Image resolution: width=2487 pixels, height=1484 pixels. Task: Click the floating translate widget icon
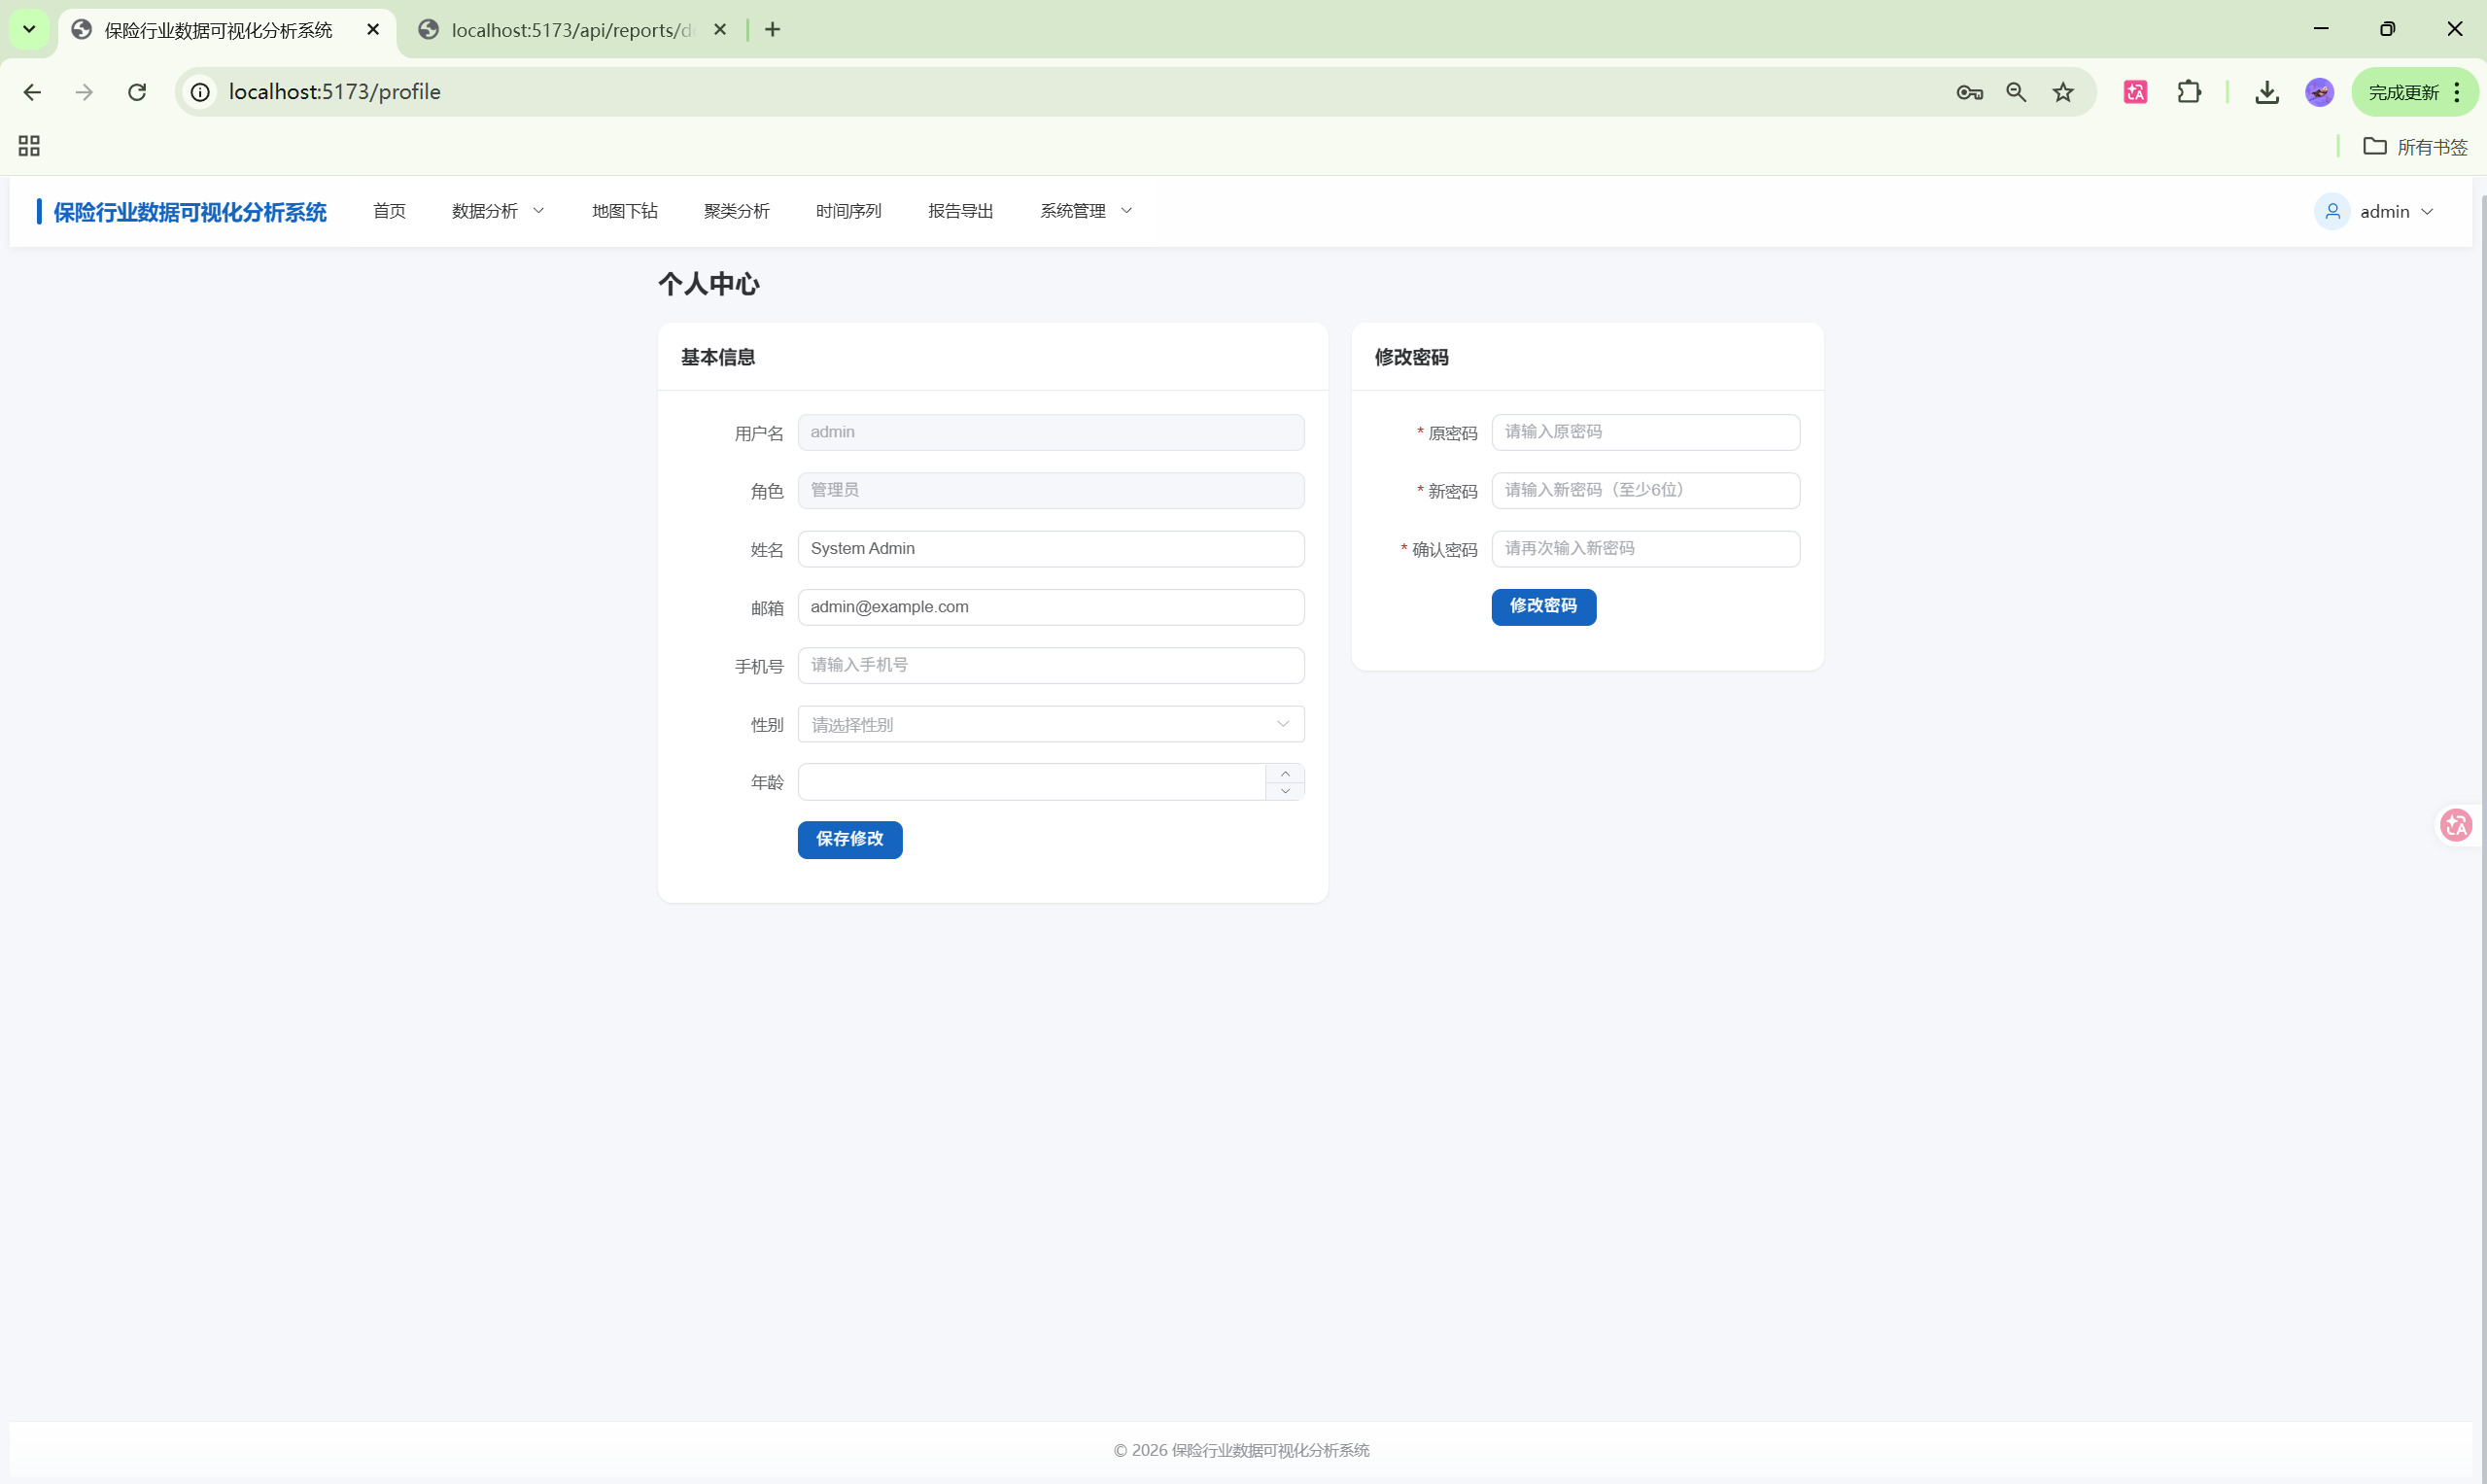coord(2455,825)
